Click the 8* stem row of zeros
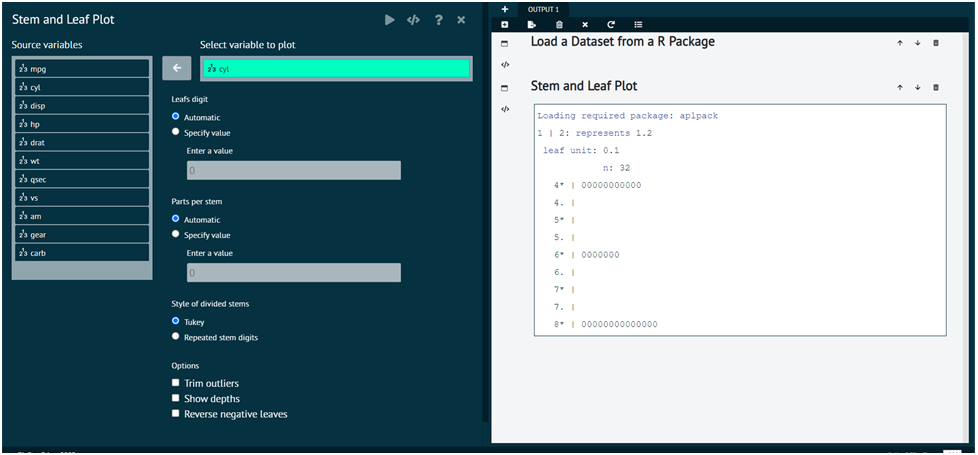Viewport: 978px width, 455px height. pyautogui.click(x=606, y=325)
